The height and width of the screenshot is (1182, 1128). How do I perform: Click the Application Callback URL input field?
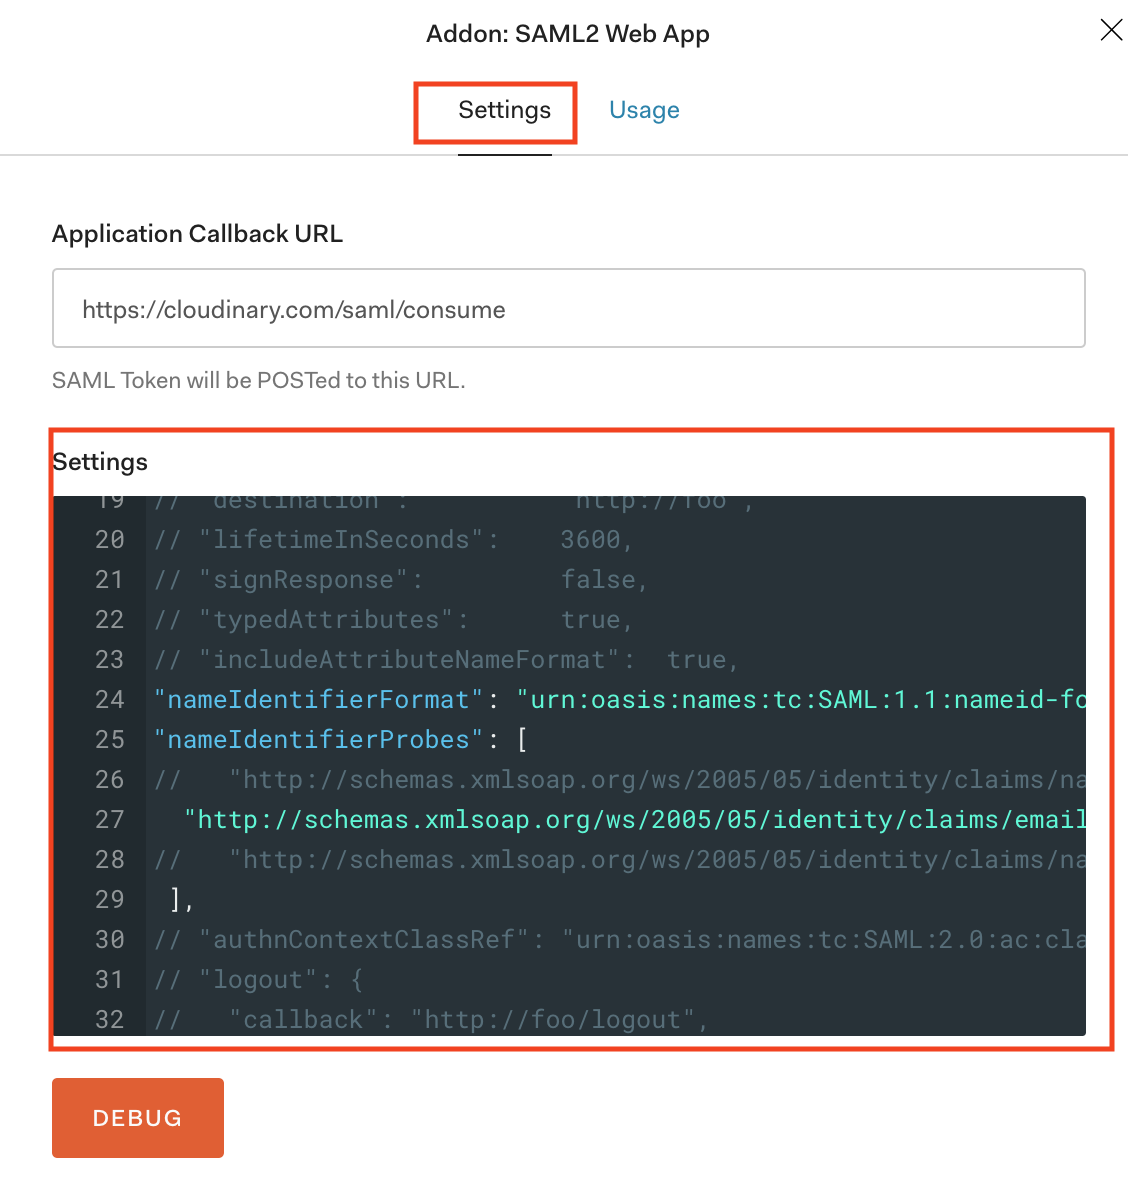[569, 308]
